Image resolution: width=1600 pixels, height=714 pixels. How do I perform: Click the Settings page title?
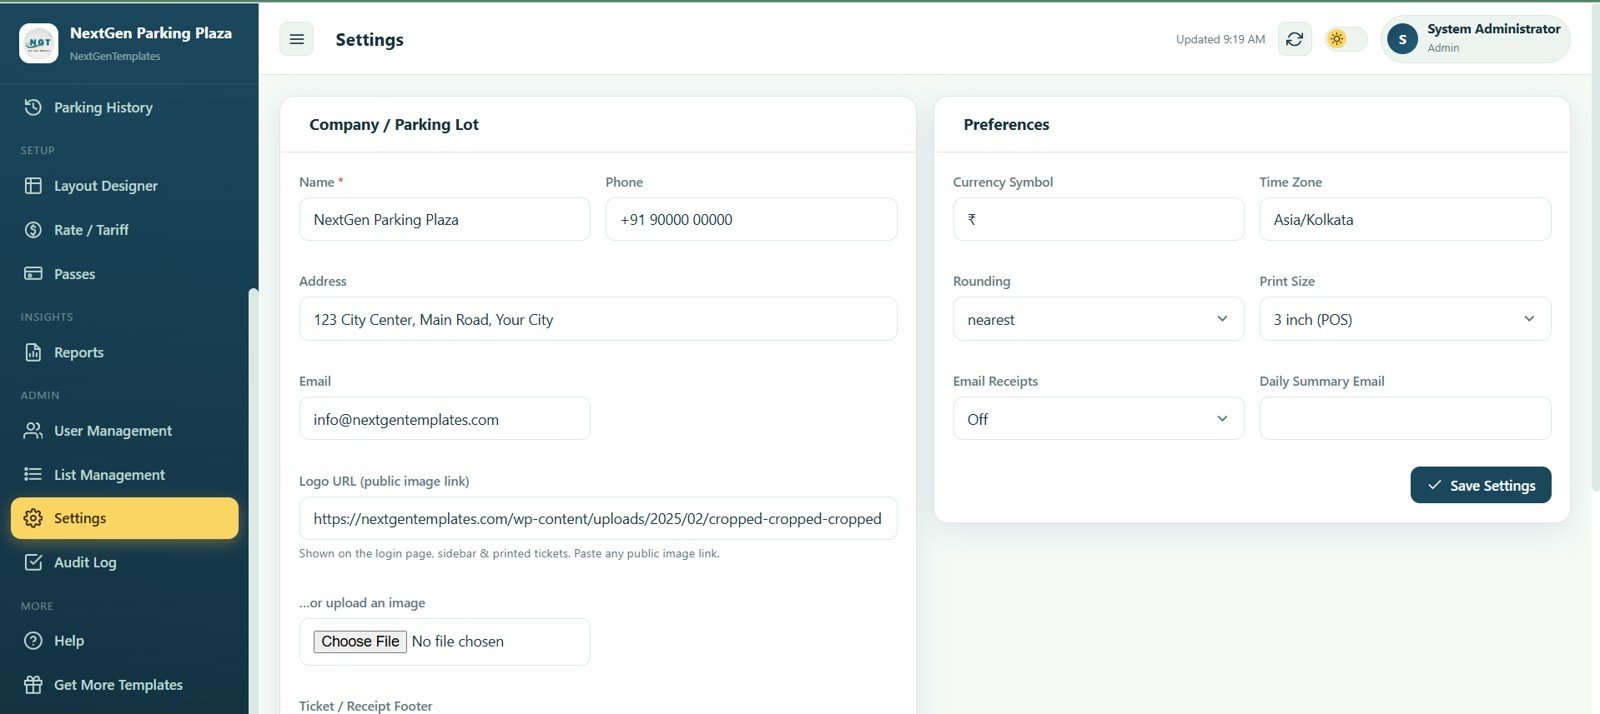click(x=369, y=39)
